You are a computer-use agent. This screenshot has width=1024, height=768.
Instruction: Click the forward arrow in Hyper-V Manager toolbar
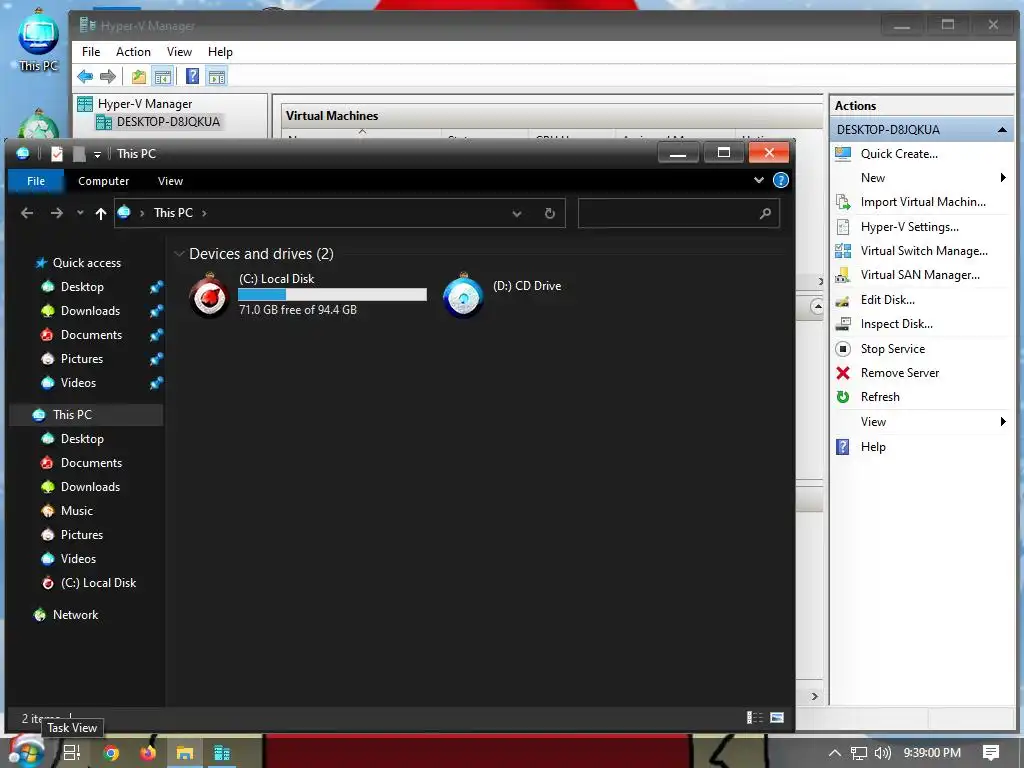(108, 76)
